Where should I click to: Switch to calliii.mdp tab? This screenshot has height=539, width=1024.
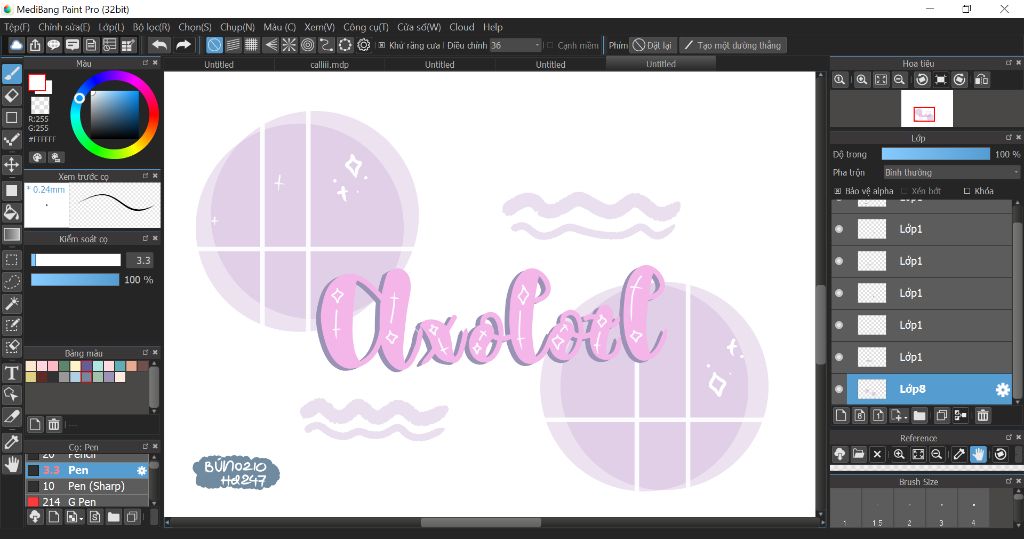pos(330,64)
